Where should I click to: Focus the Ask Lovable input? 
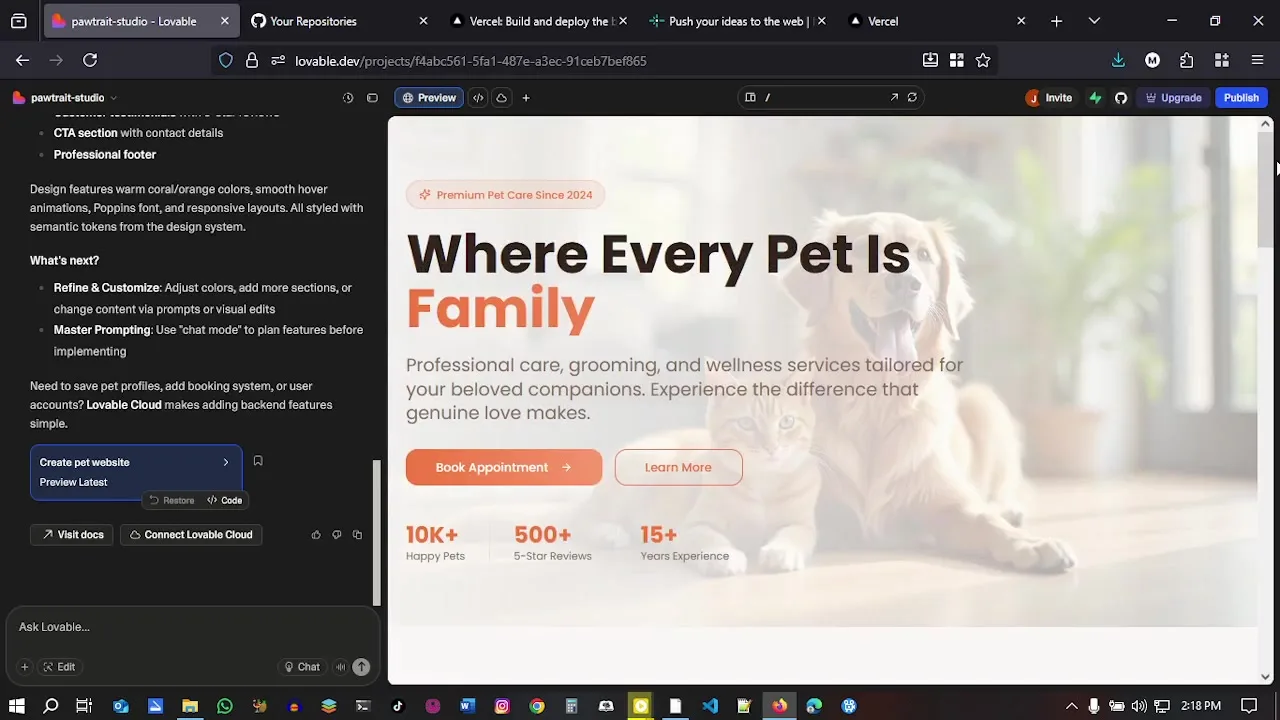(190, 627)
